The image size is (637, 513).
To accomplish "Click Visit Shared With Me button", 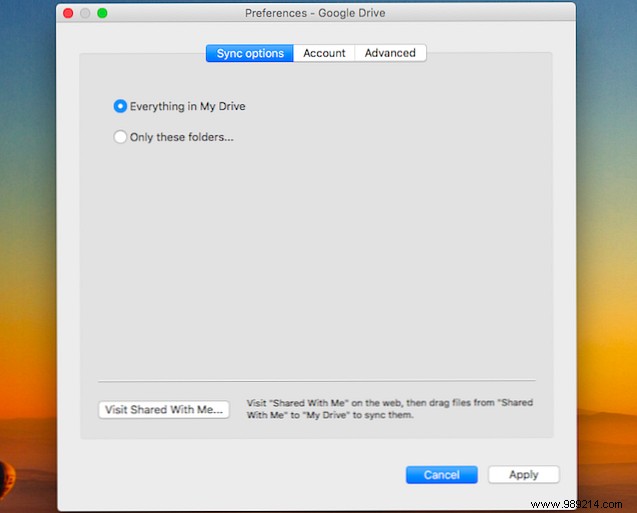I will pyautogui.click(x=164, y=409).
